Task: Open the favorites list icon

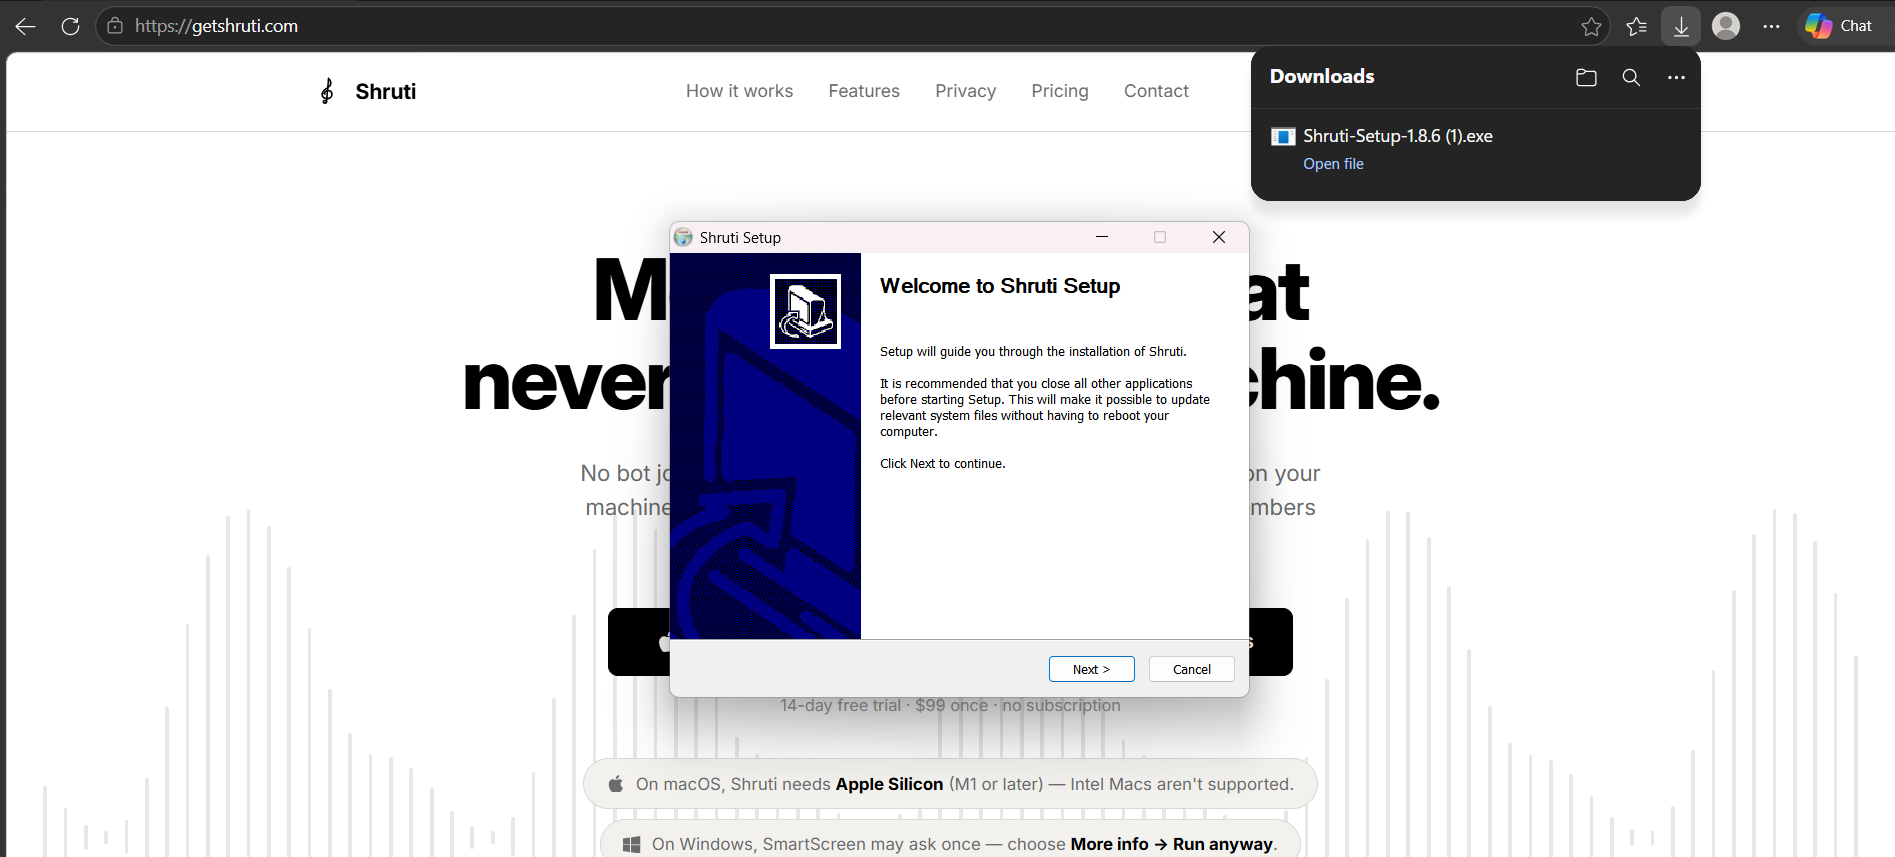Action: coord(1636,26)
